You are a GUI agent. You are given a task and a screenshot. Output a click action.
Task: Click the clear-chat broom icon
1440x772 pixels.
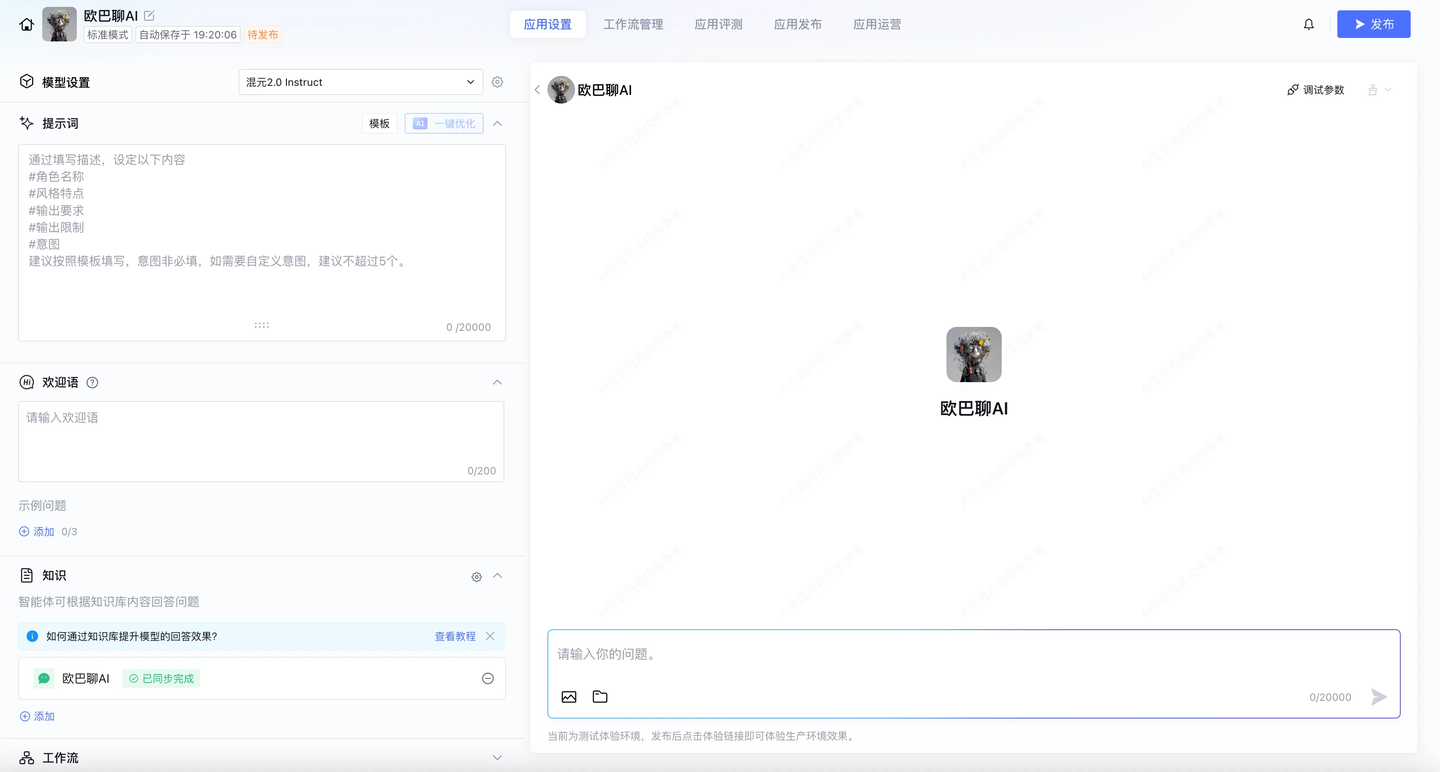pyautogui.click(x=1373, y=90)
